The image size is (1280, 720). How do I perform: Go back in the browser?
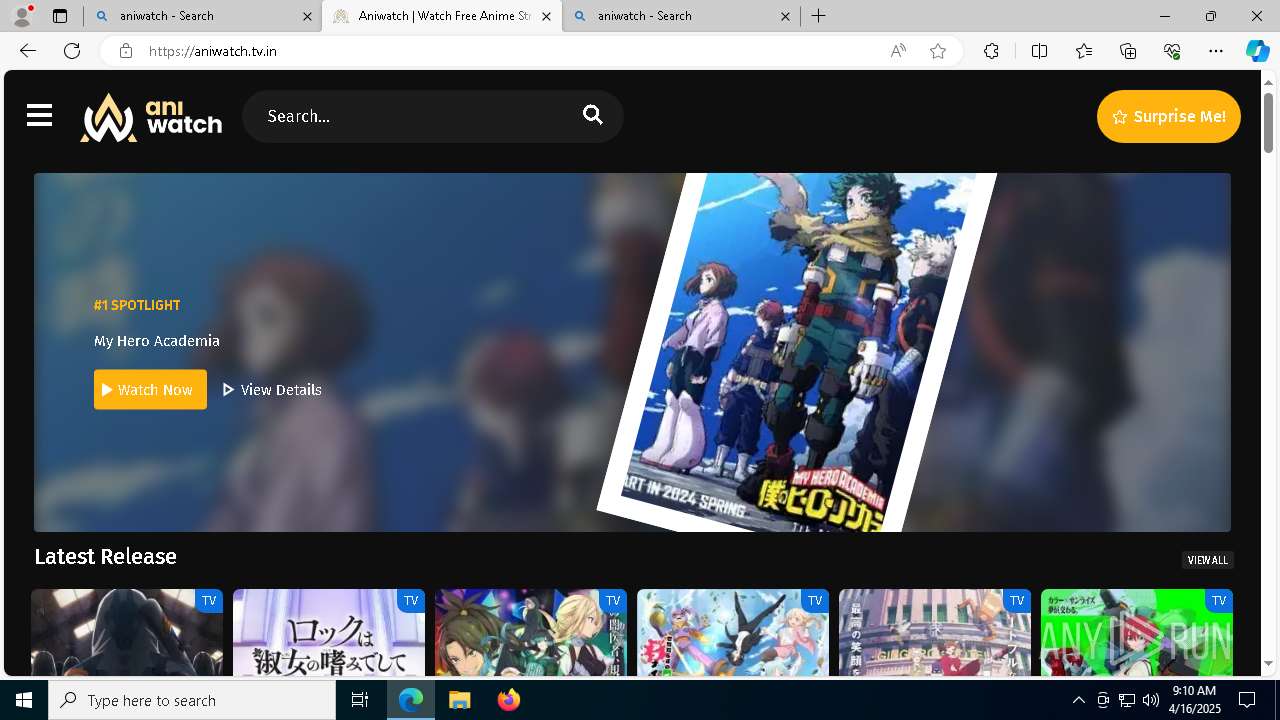coord(28,51)
